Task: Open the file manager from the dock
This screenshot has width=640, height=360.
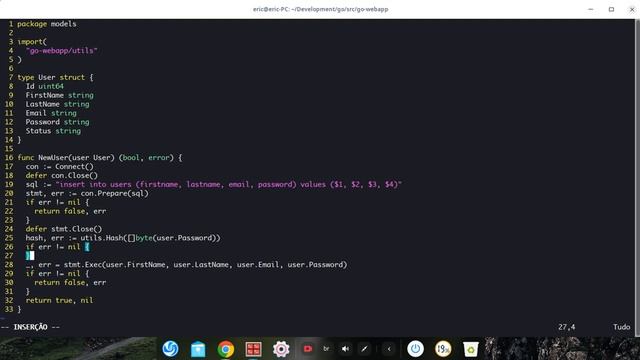Action: (x=198, y=349)
